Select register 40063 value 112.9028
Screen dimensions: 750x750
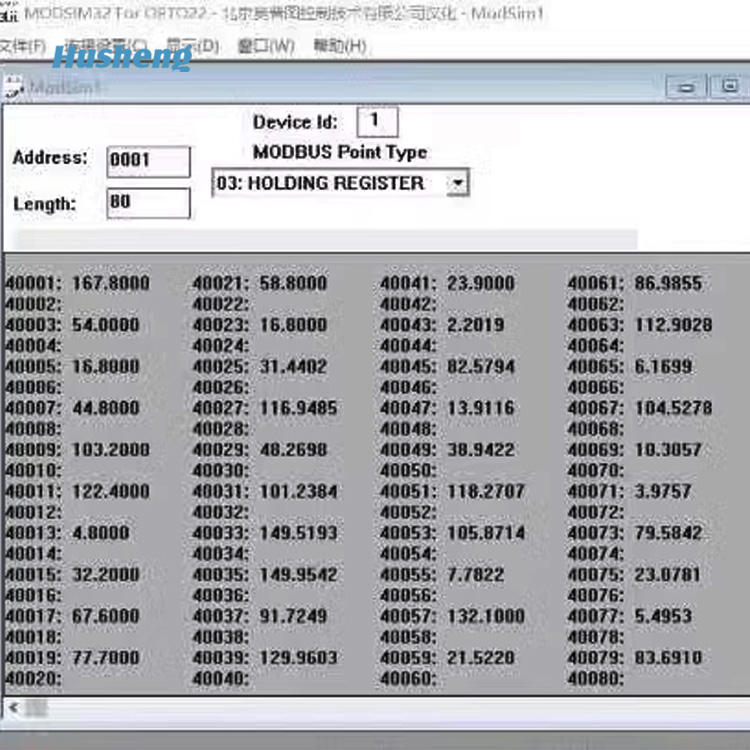coord(673,325)
